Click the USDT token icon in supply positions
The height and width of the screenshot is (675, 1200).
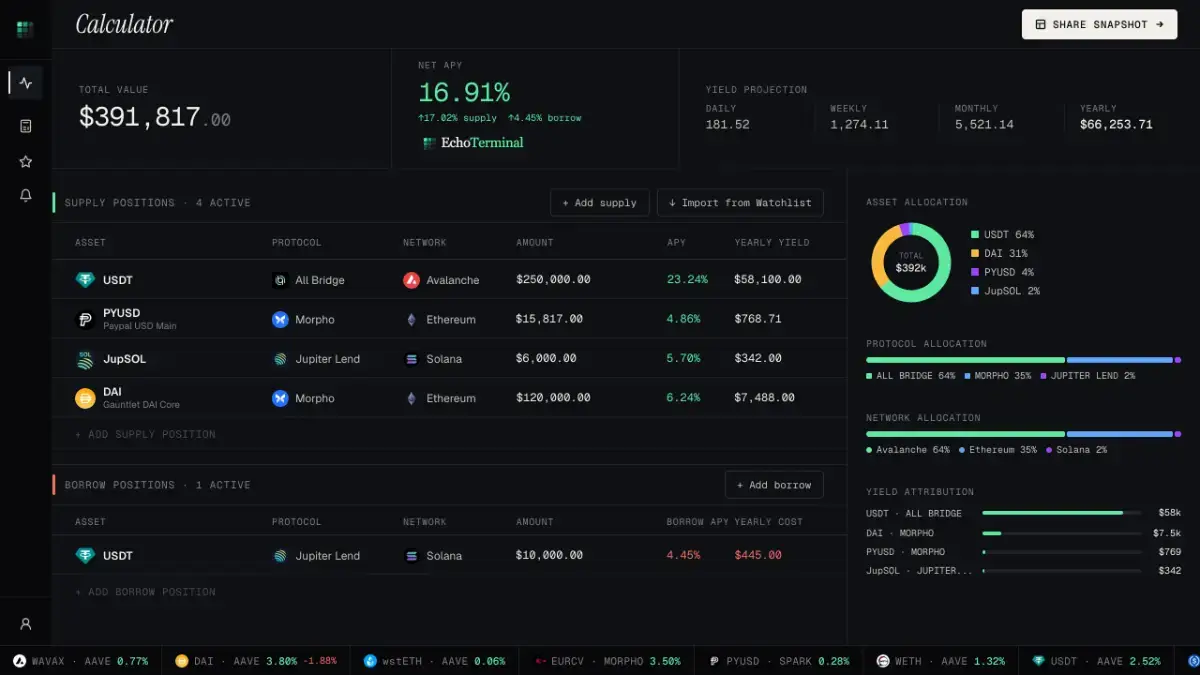pyautogui.click(x=85, y=280)
